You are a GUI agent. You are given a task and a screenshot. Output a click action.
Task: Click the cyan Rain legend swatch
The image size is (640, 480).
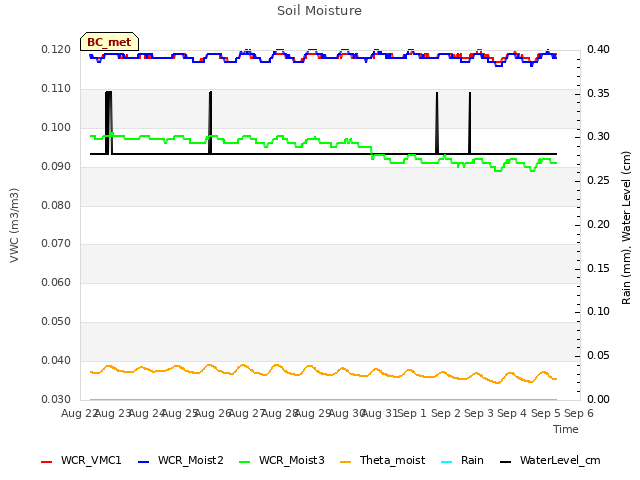[447, 462]
